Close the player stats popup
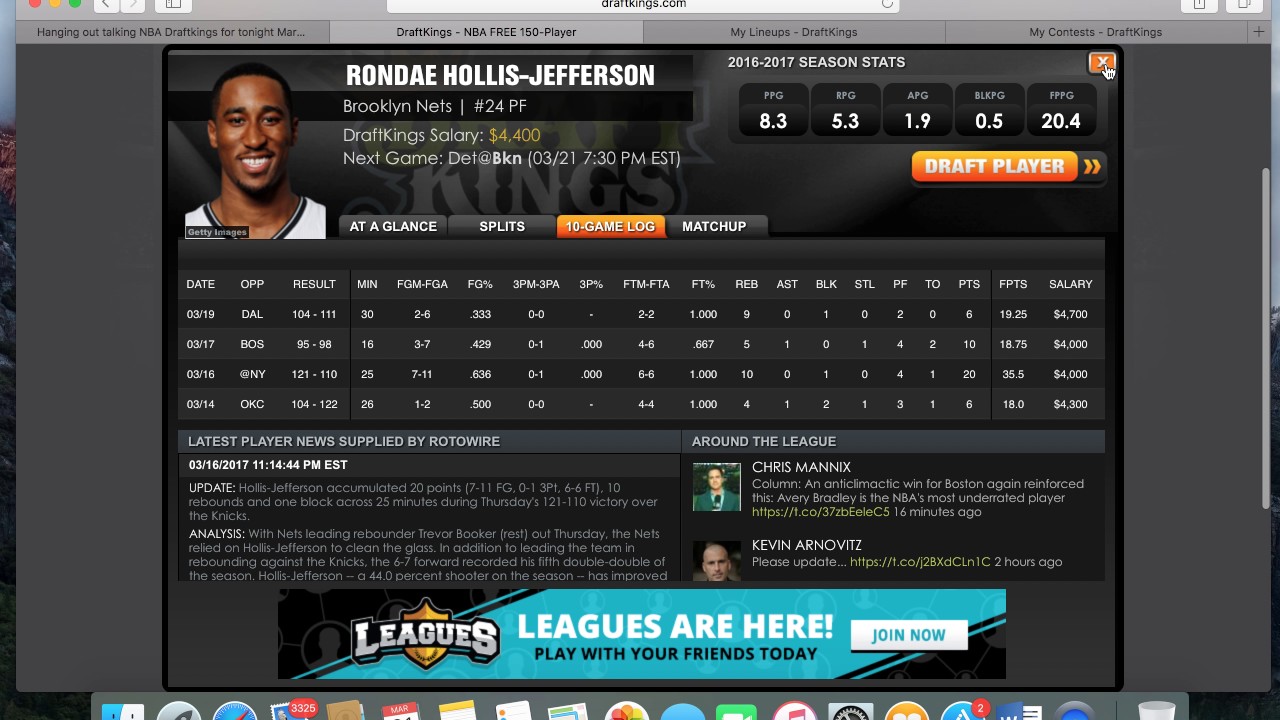The width and height of the screenshot is (1280, 720). (1100, 63)
